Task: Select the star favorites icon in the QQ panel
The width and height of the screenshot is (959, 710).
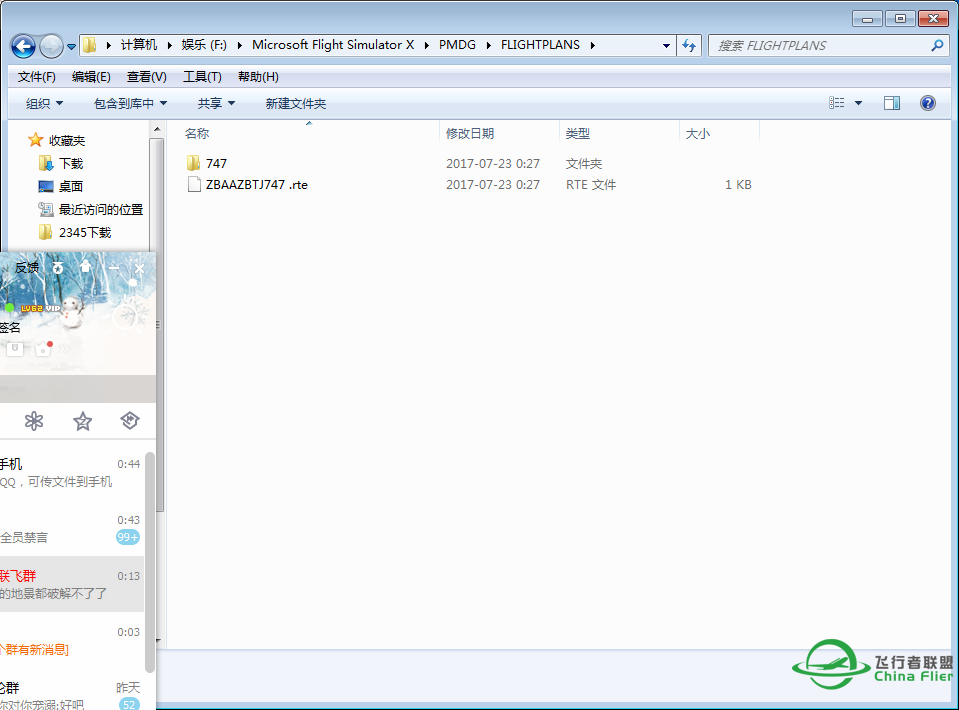Action: 82,421
